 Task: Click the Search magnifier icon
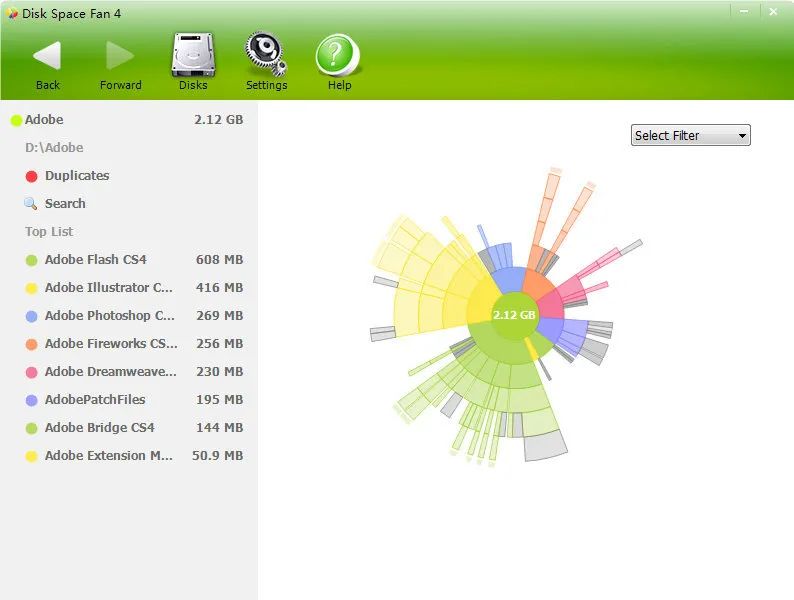[x=31, y=204]
